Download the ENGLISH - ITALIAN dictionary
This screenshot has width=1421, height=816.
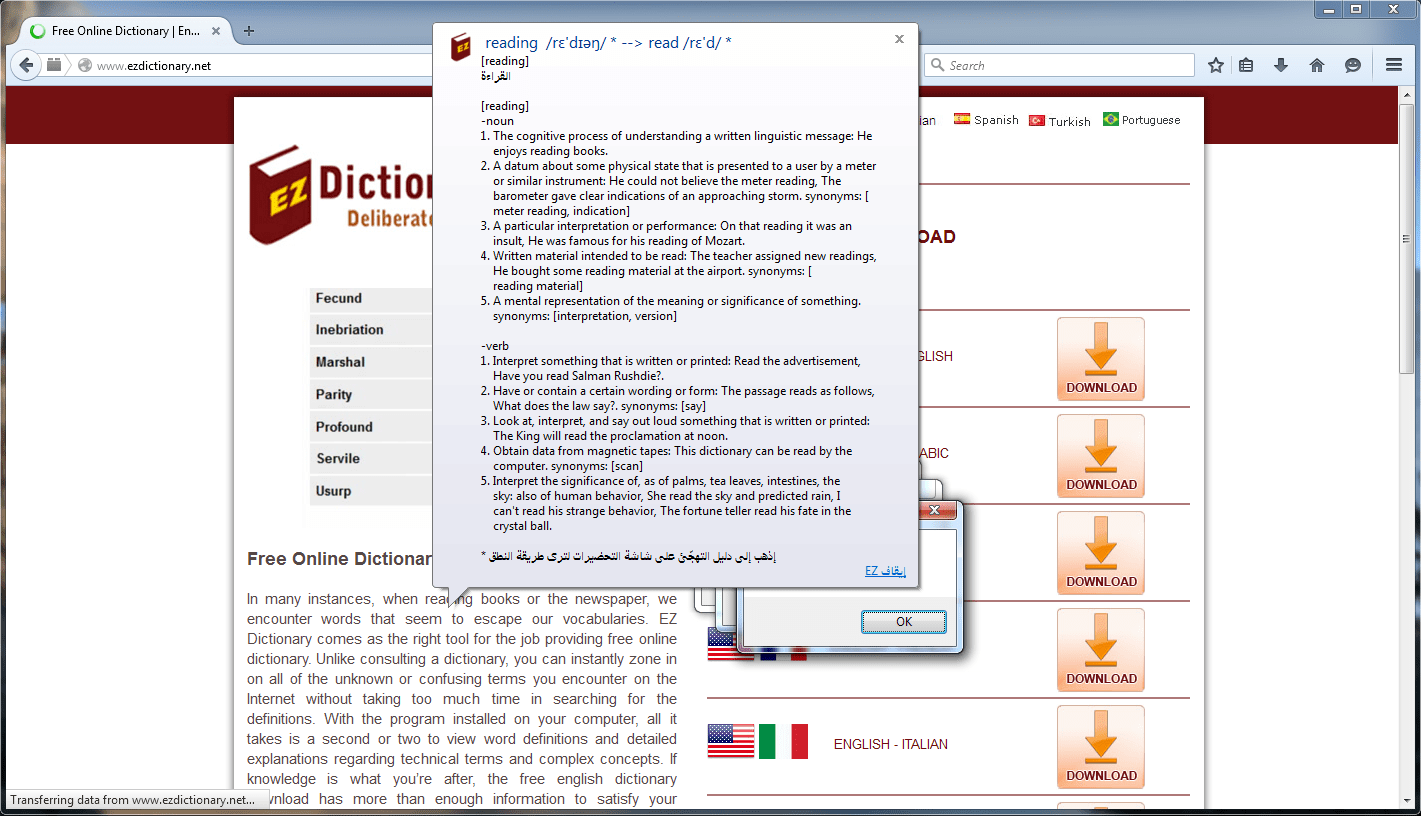click(x=1100, y=747)
